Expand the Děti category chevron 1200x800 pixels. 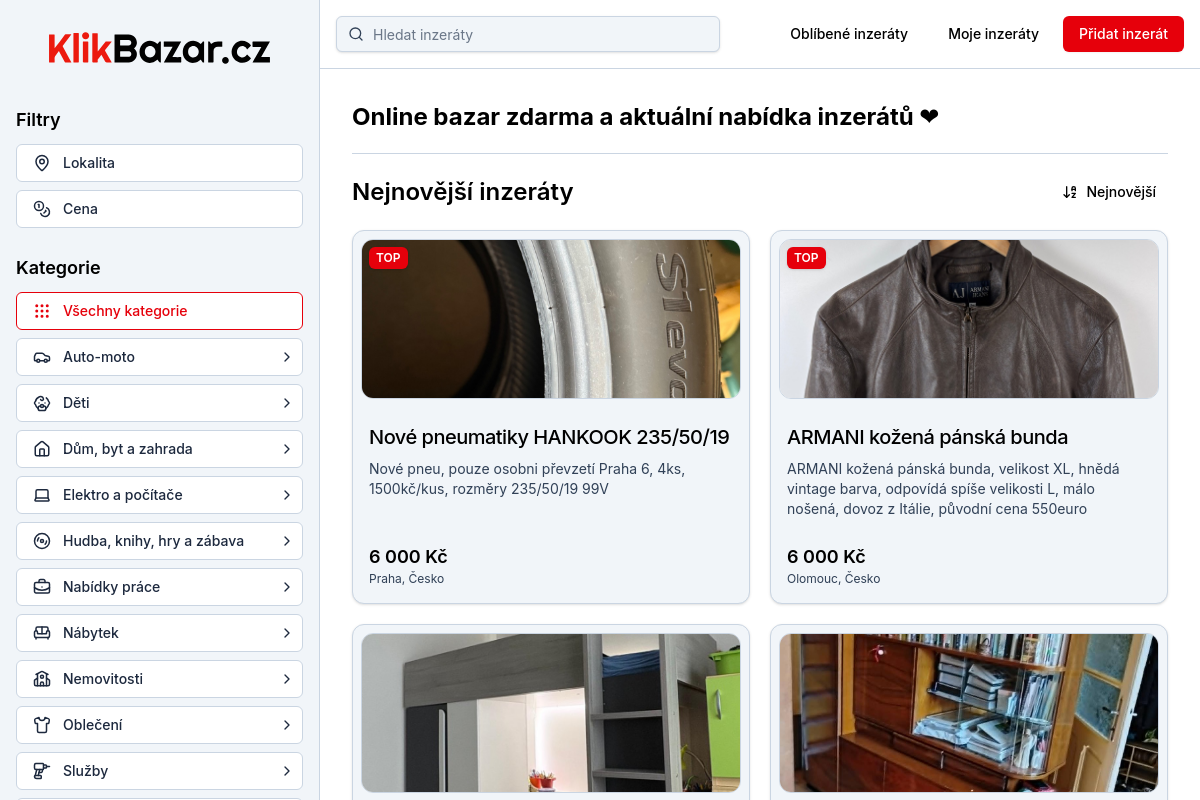click(286, 403)
